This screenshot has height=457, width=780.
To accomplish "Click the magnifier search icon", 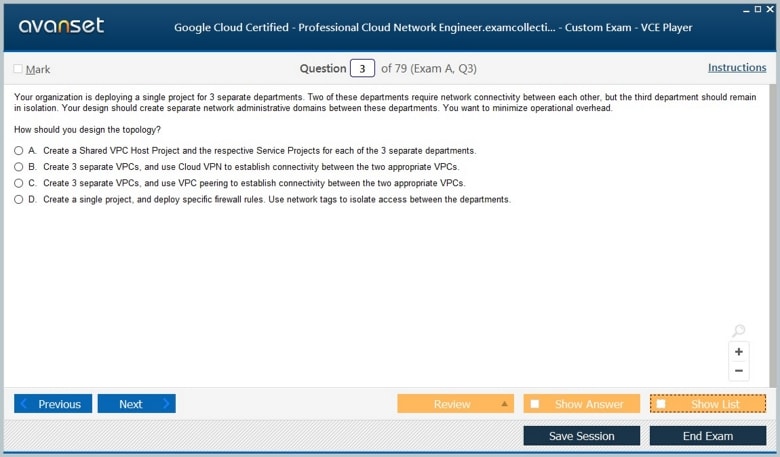I will click(739, 330).
